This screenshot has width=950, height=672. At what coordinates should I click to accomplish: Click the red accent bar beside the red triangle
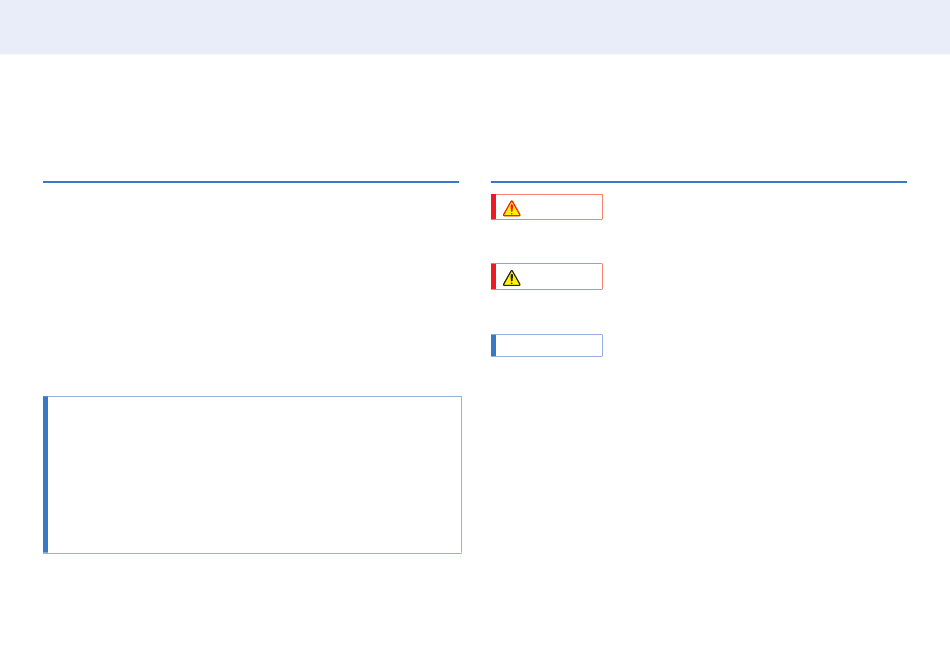pyautogui.click(x=493, y=207)
